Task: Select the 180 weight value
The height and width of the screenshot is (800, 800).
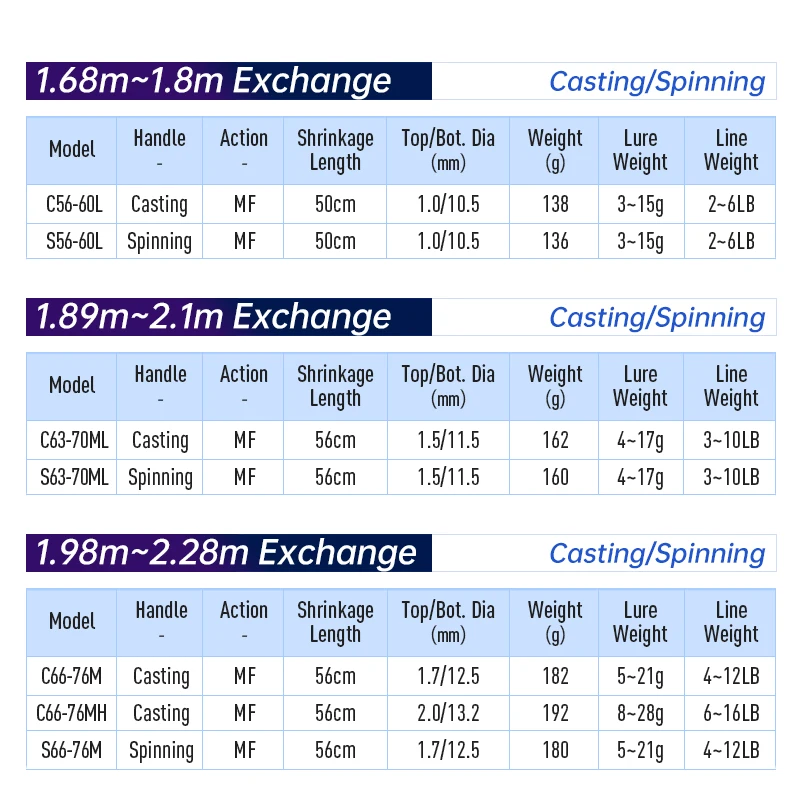Action: 554,750
